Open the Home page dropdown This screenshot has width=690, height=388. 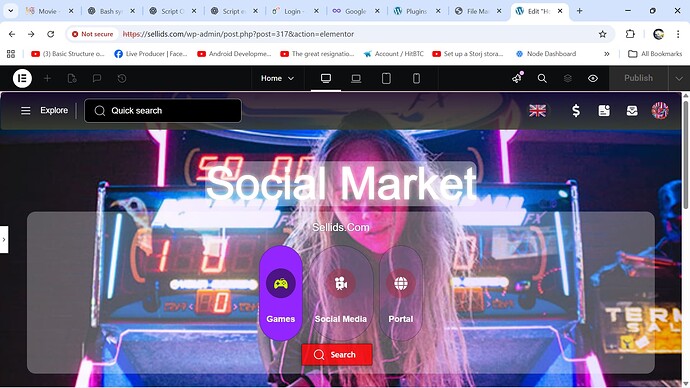click(x=277, y=78)
